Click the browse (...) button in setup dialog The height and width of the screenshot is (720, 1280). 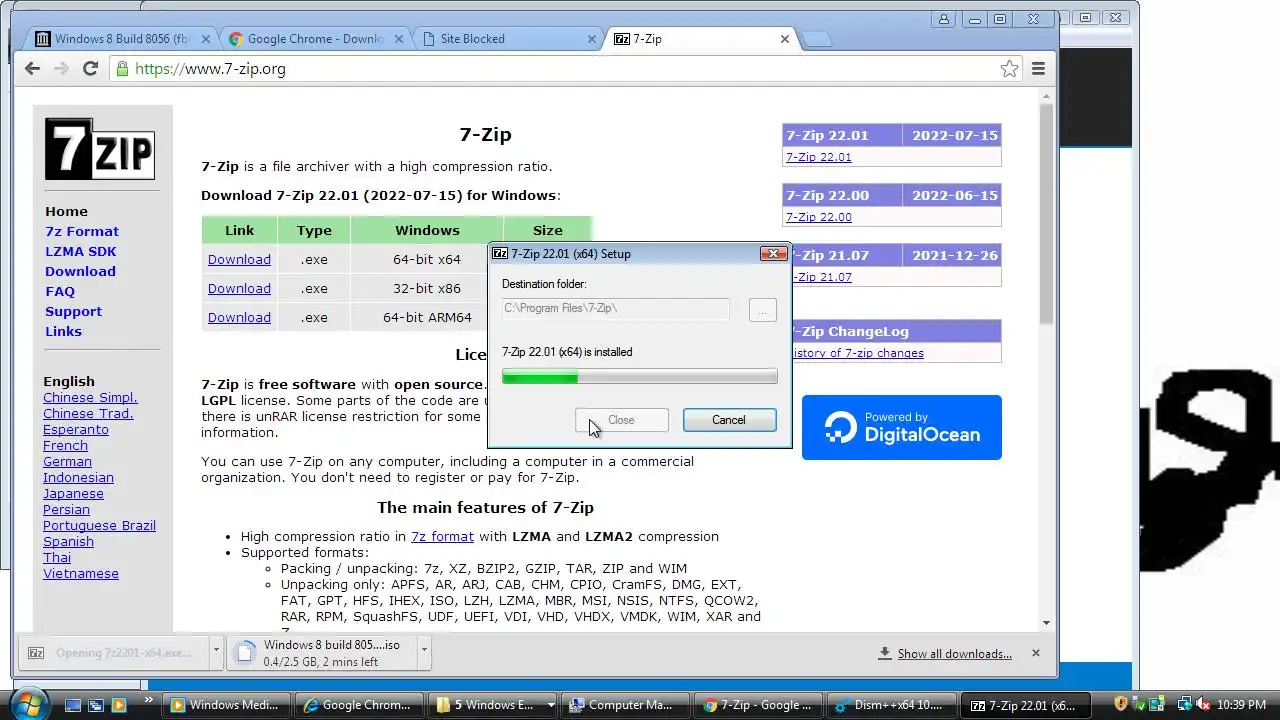click(x=762, y=309)
